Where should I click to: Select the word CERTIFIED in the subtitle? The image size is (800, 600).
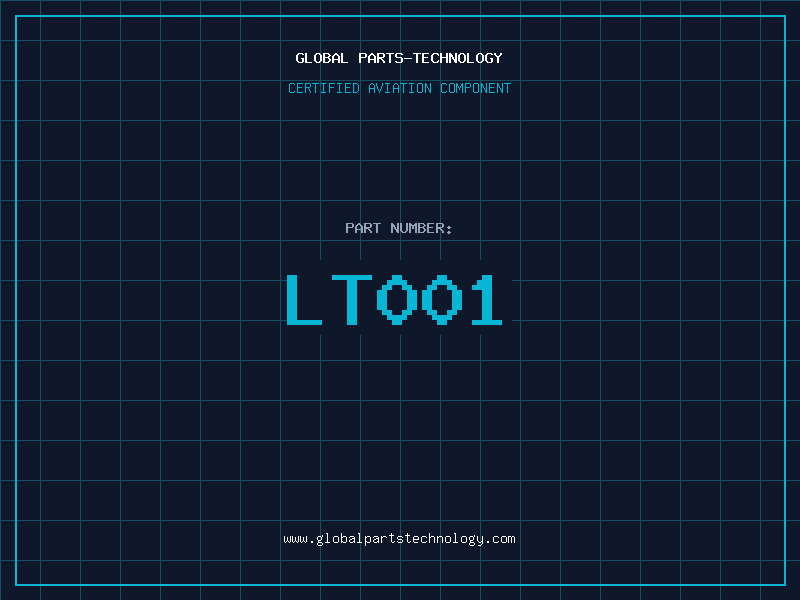(323, 88)
